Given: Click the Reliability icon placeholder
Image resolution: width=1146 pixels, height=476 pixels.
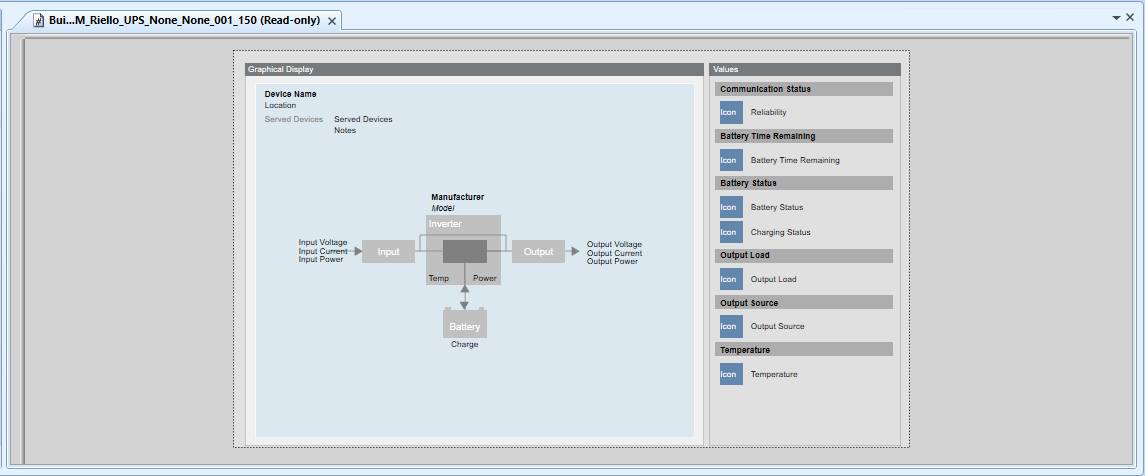Looking at the screenshot, I should coord(731,113).
